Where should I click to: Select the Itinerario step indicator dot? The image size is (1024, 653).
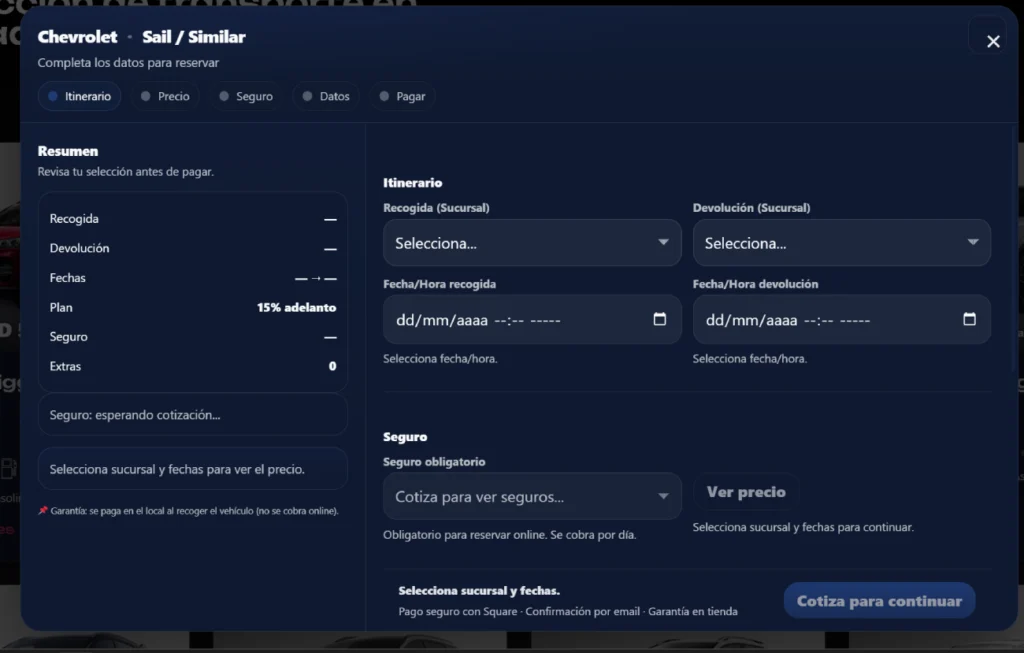pyautogui.click(x=53, y=97)
